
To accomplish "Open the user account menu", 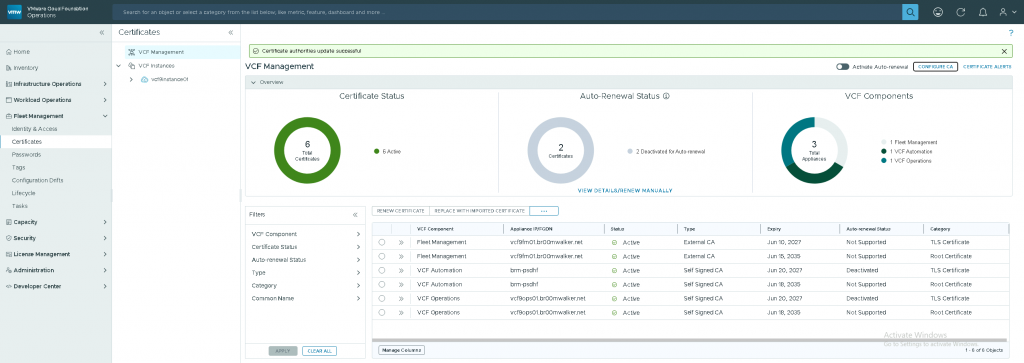I will [1007, 12].
